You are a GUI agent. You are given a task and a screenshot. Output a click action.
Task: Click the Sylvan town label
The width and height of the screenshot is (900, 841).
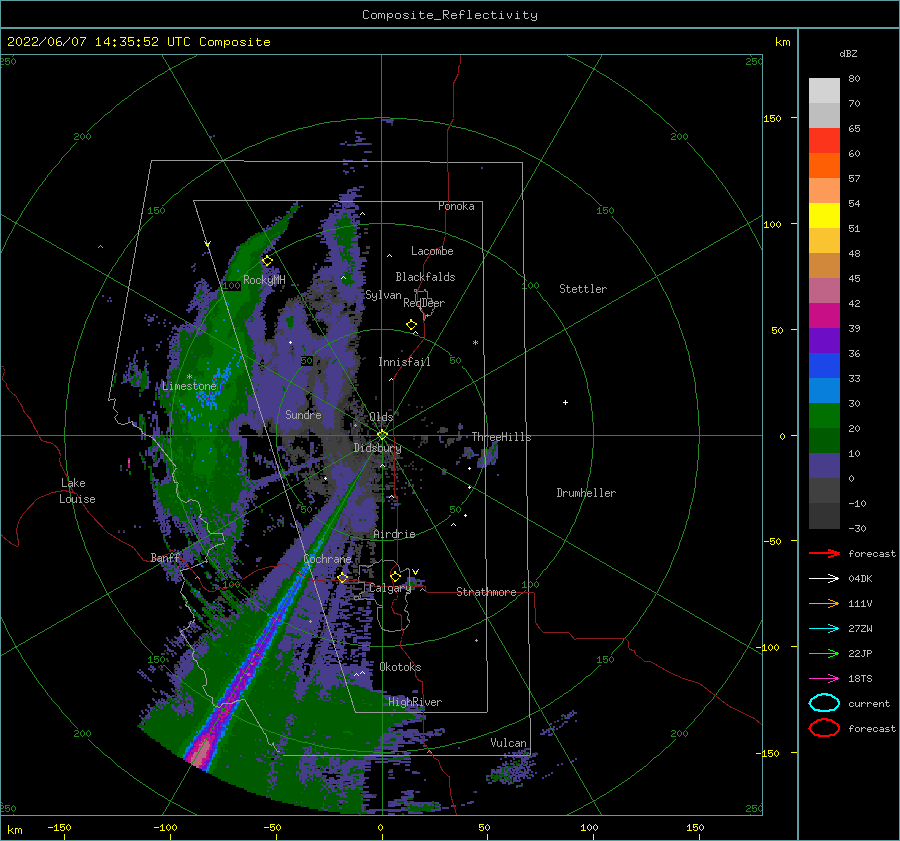(x=383, y=295)
